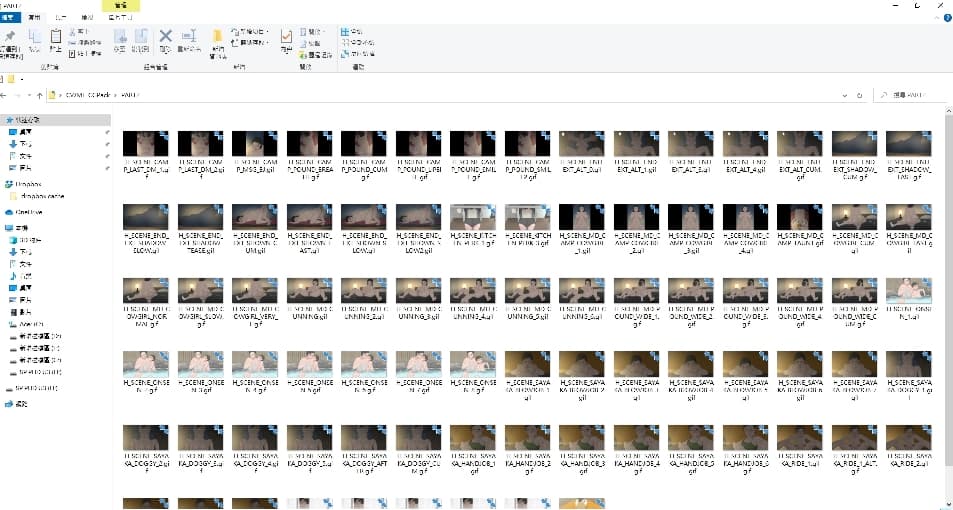Screen dimensions: 953x510
Task: Refresh the current folder view
Action: tap(859, 95)
